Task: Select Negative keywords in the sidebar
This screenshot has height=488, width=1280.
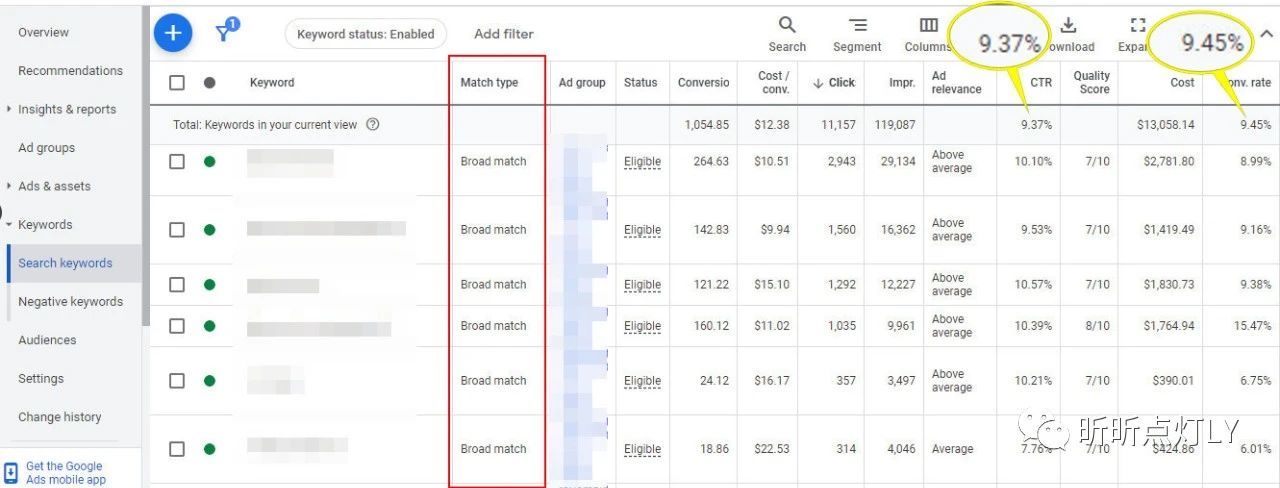Action: (x=70, y=302)
